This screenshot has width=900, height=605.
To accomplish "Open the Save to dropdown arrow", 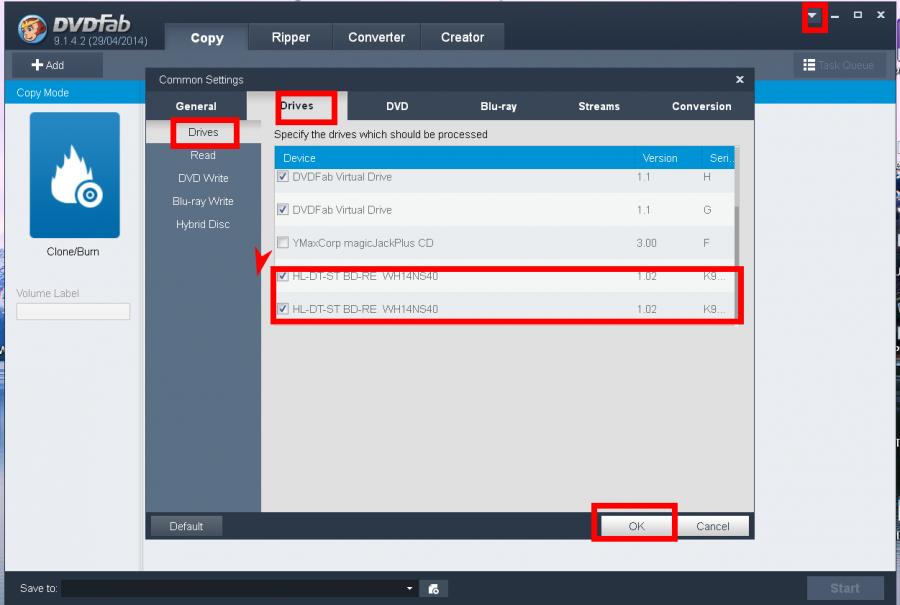I will (x=409, y=588).
